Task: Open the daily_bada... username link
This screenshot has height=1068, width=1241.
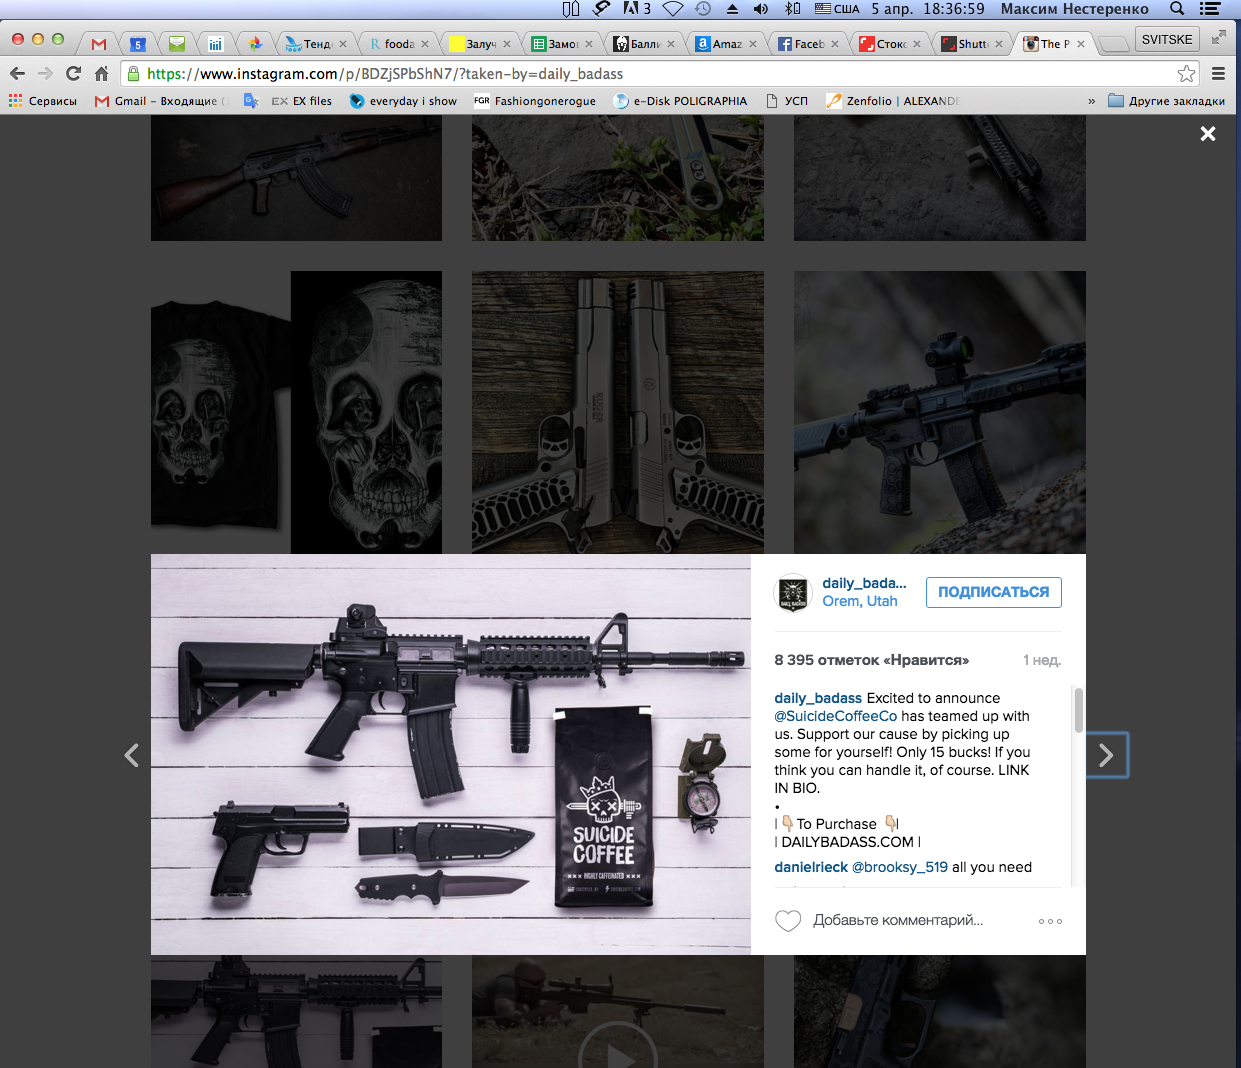Action: coord(864,583)
